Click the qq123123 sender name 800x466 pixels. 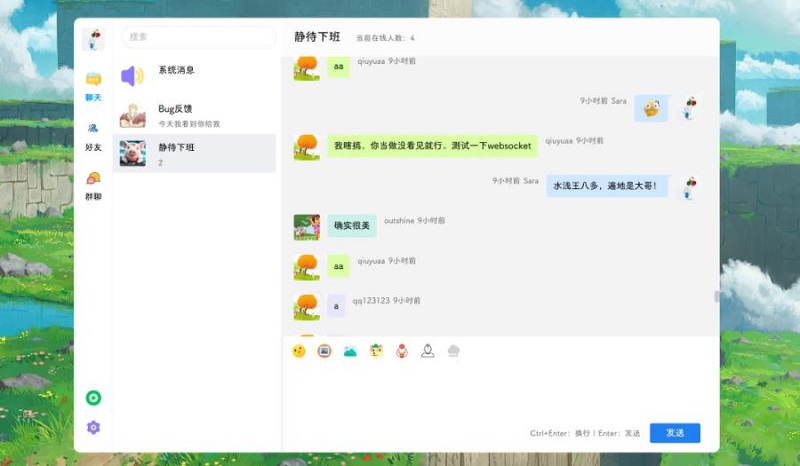click(x=371, y=301)
